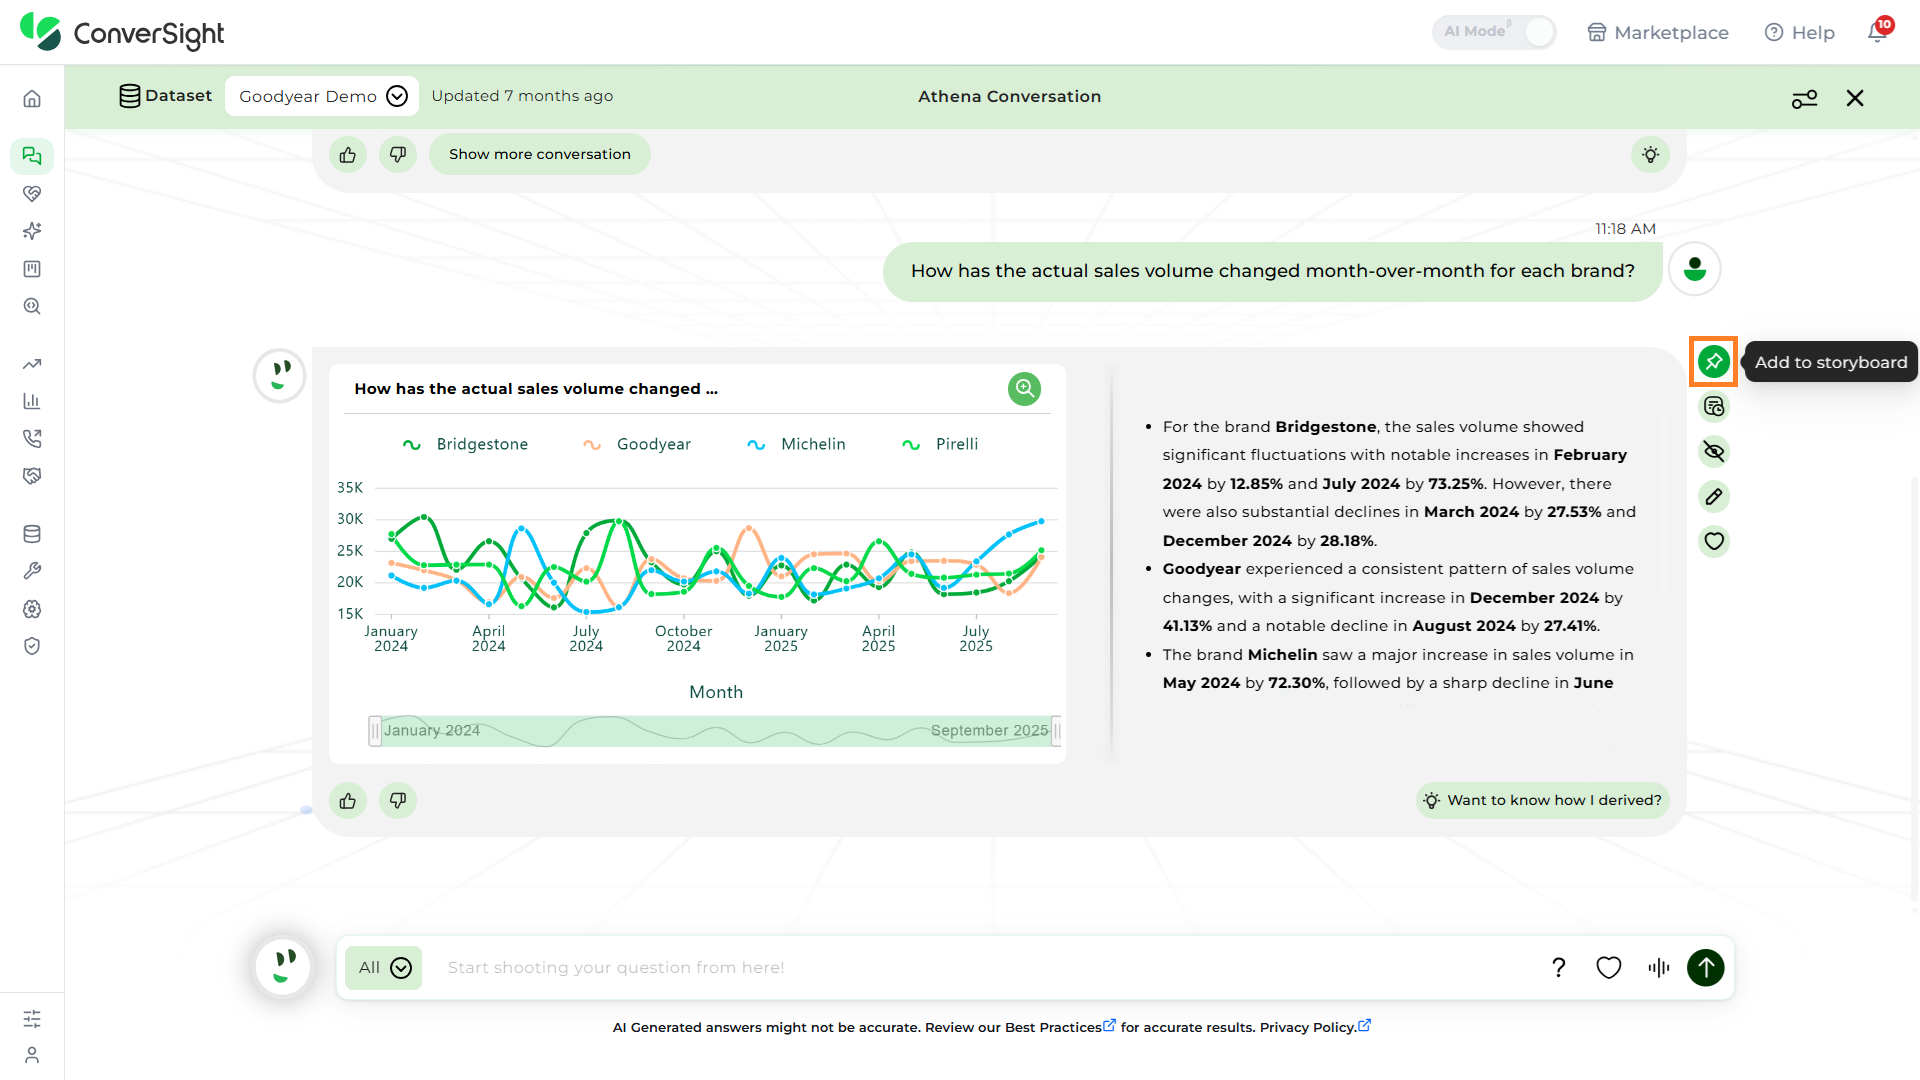This screenshot has height=1080, width=1920.
Task: Open the Home icon in left sidebar
Action: [x=32, y=98]
